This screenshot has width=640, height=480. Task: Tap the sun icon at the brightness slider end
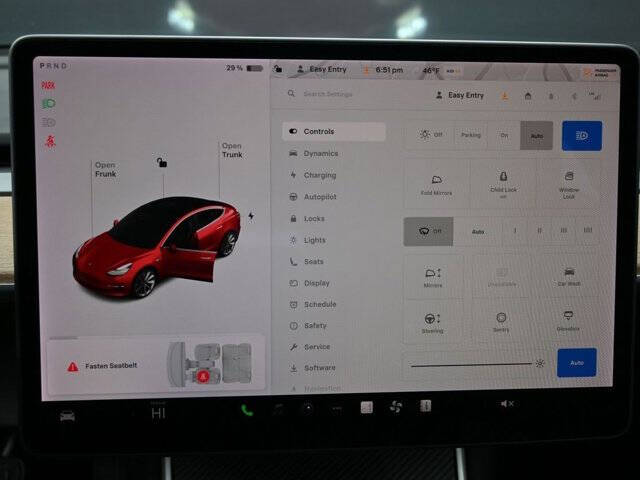[540, 363]
